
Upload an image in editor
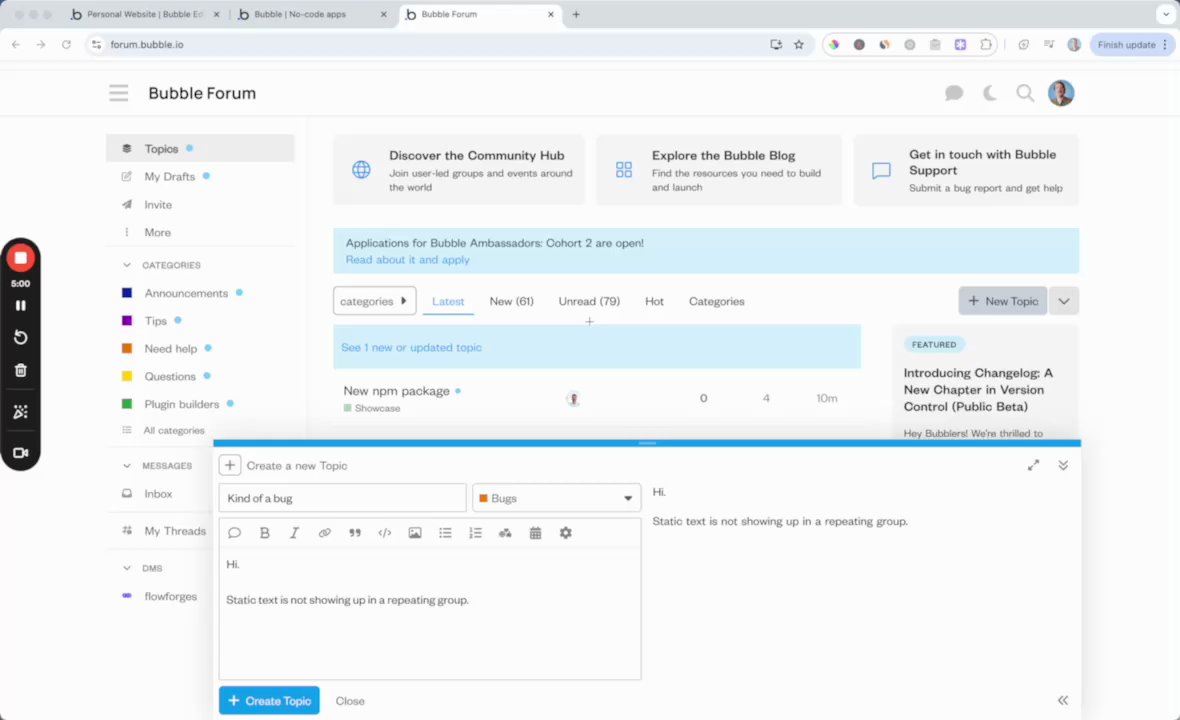tap(415, 533)
